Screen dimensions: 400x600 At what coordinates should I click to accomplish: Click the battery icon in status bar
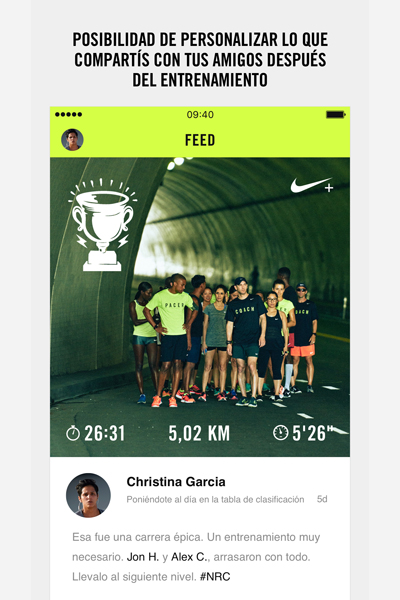[x=336, y=114]
